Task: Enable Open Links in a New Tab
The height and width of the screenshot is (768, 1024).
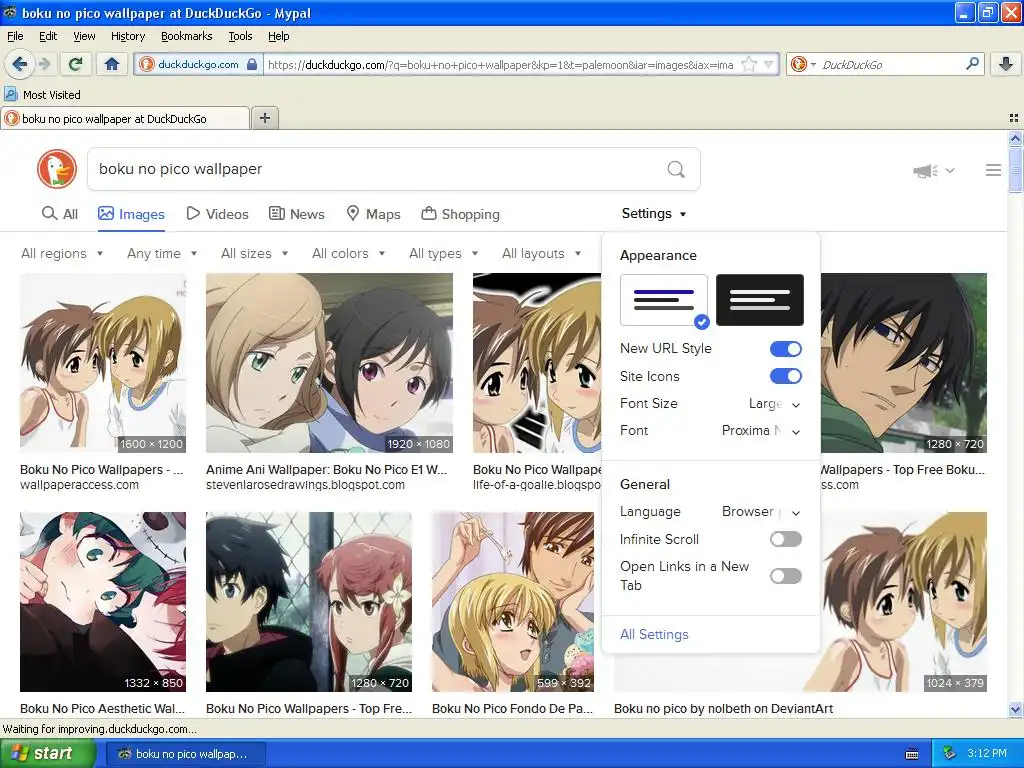Action: click(786, 576)
